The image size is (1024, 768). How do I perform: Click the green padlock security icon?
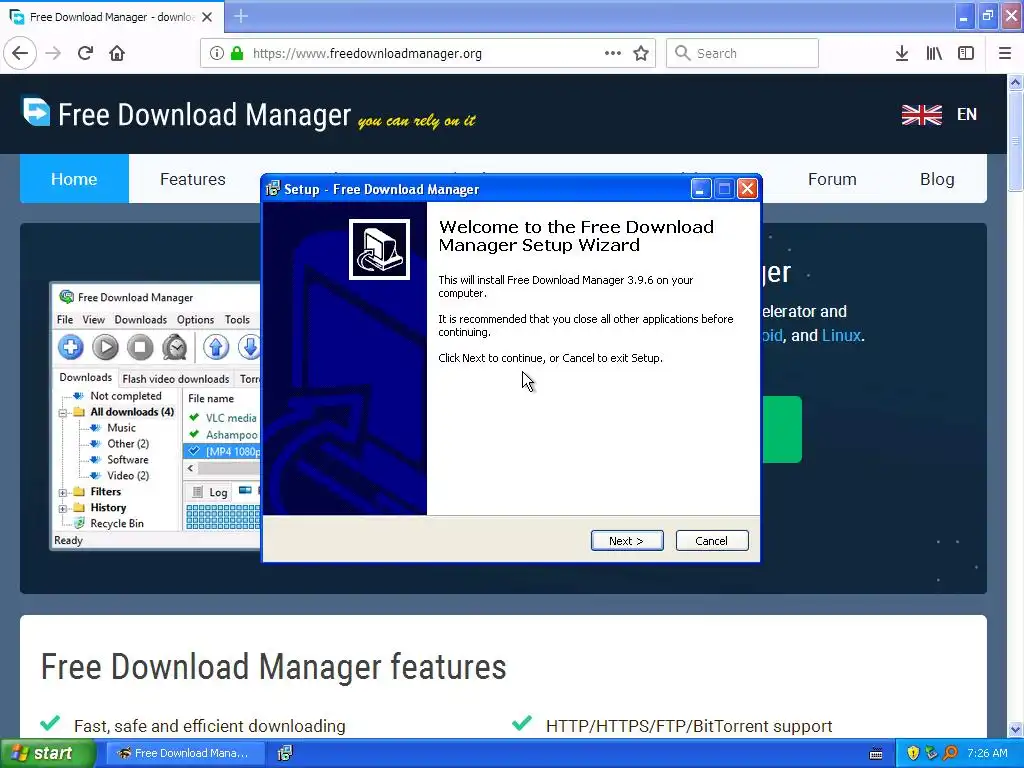tap(237, 53)
